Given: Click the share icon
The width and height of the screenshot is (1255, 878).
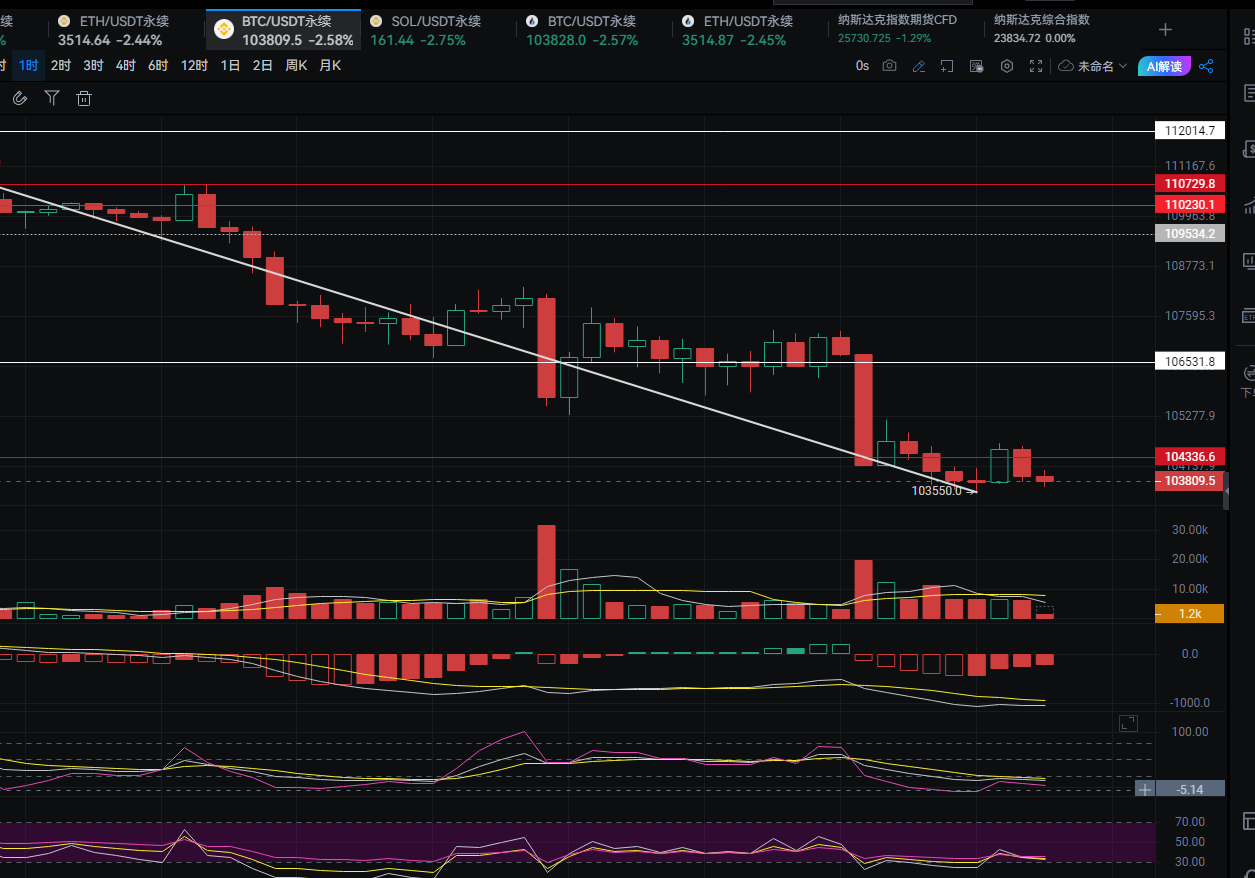Looking at the screenshot, I should tap(1206, 66).
